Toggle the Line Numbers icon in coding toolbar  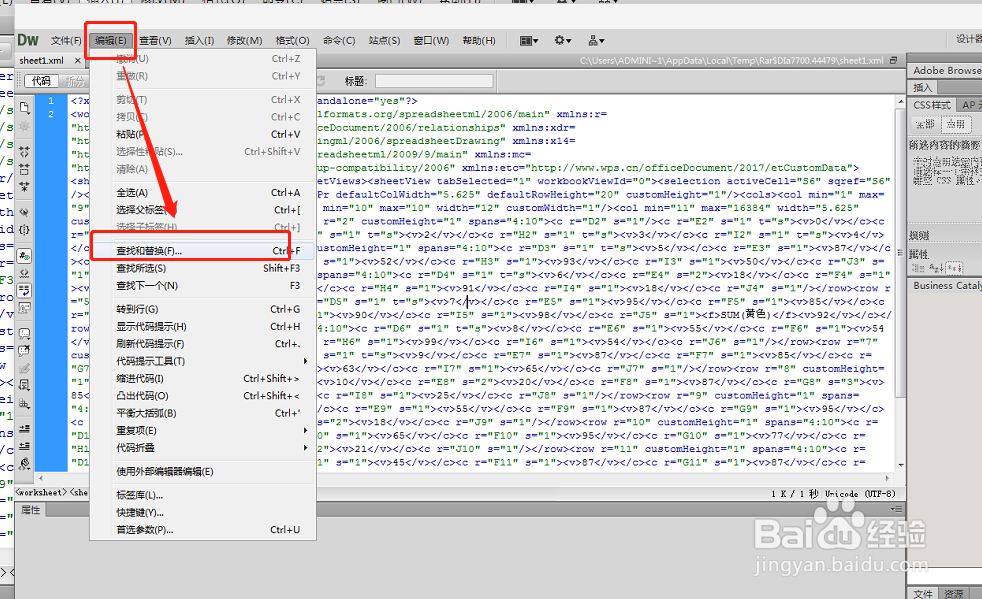[24, 256]
